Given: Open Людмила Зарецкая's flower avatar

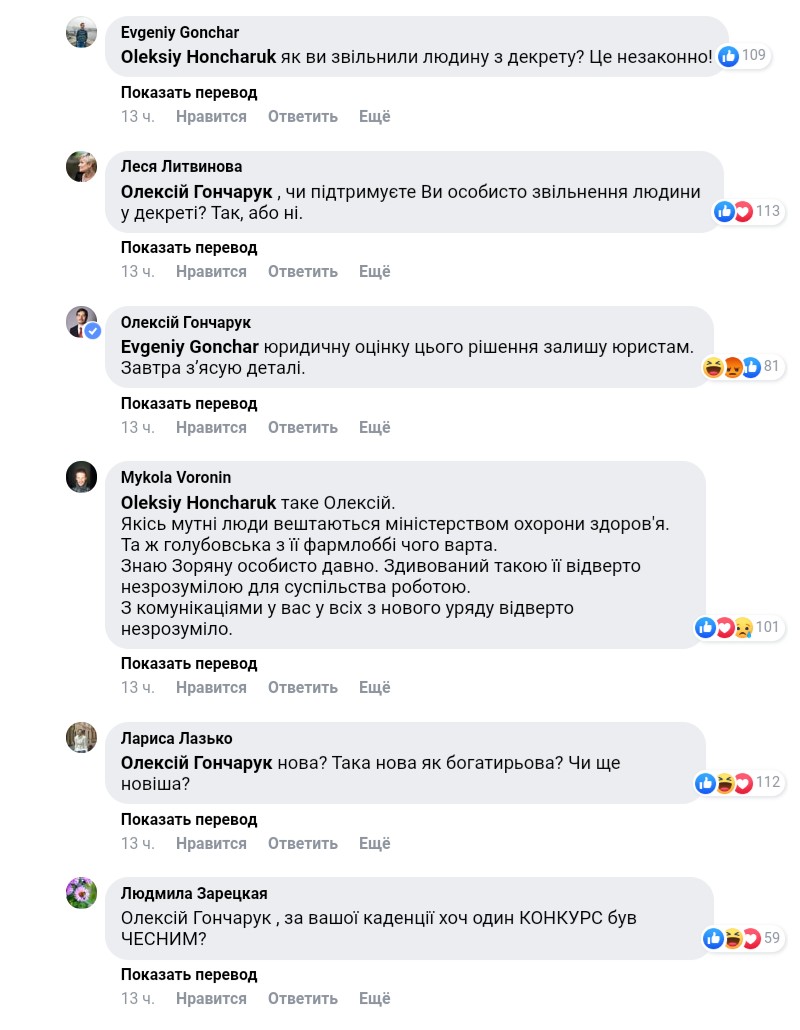Looking at the screenshot, I should (x=82, y=893).
